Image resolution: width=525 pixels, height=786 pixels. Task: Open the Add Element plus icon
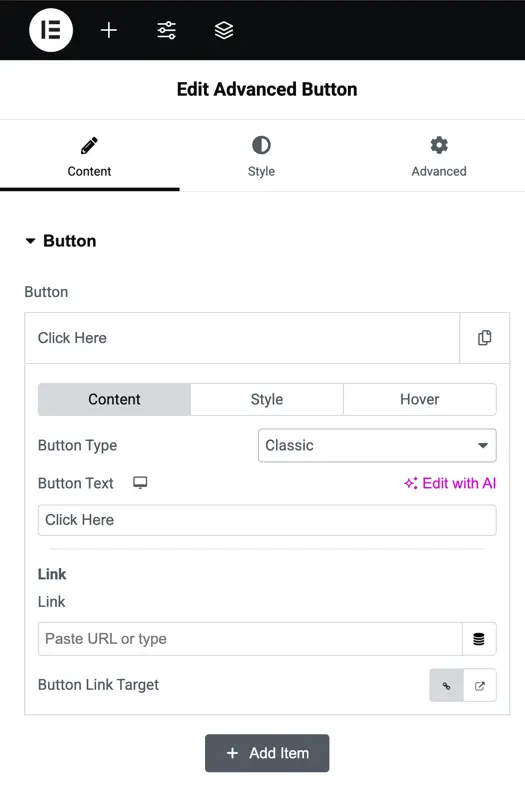(x=109, y=30)
